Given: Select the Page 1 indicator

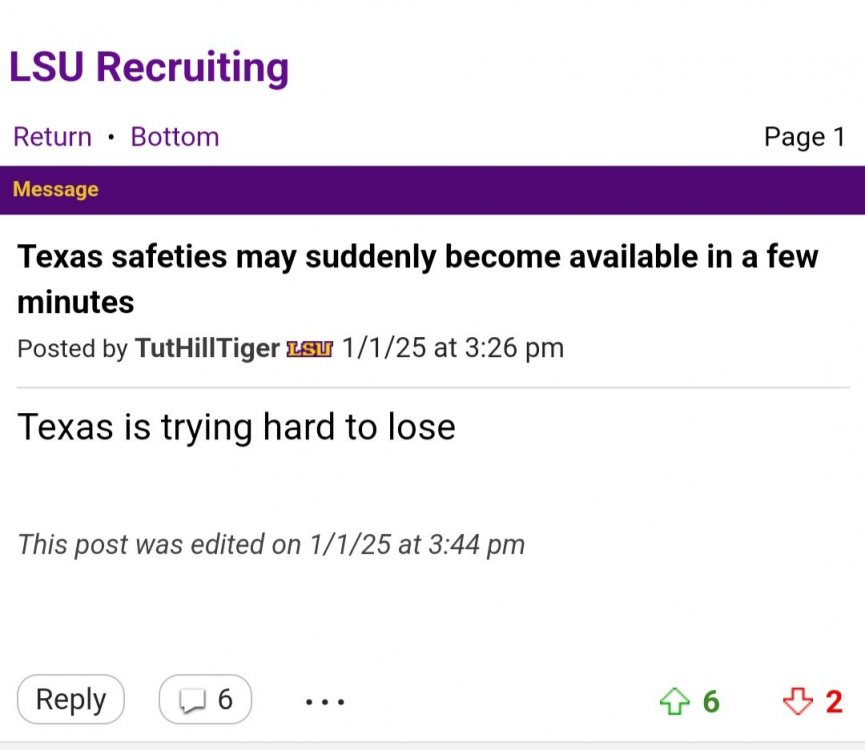Looking at the screenshot, I should pos(805,137).
